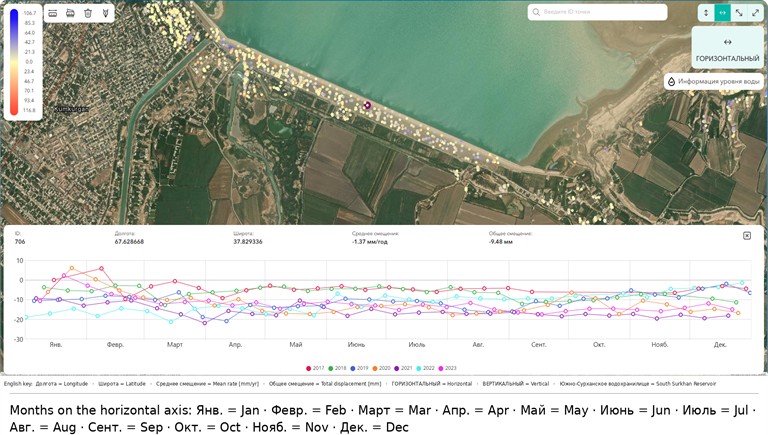Viewport: 768px width, 435px height.
Task: Select the ruler-shaped measure tool in the map toolbar
Action: 52,13
